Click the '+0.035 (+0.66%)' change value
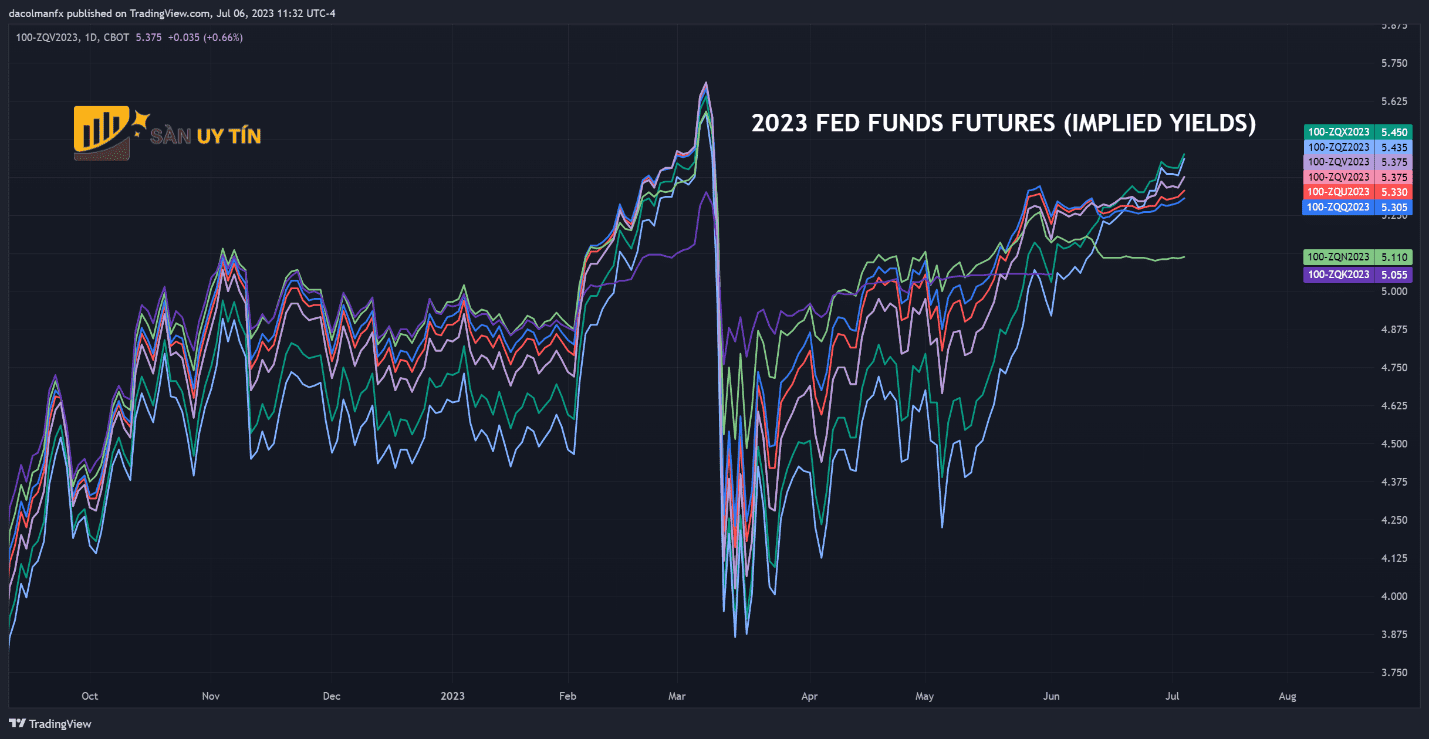The image size is (1429, 739). coord(204,37)
